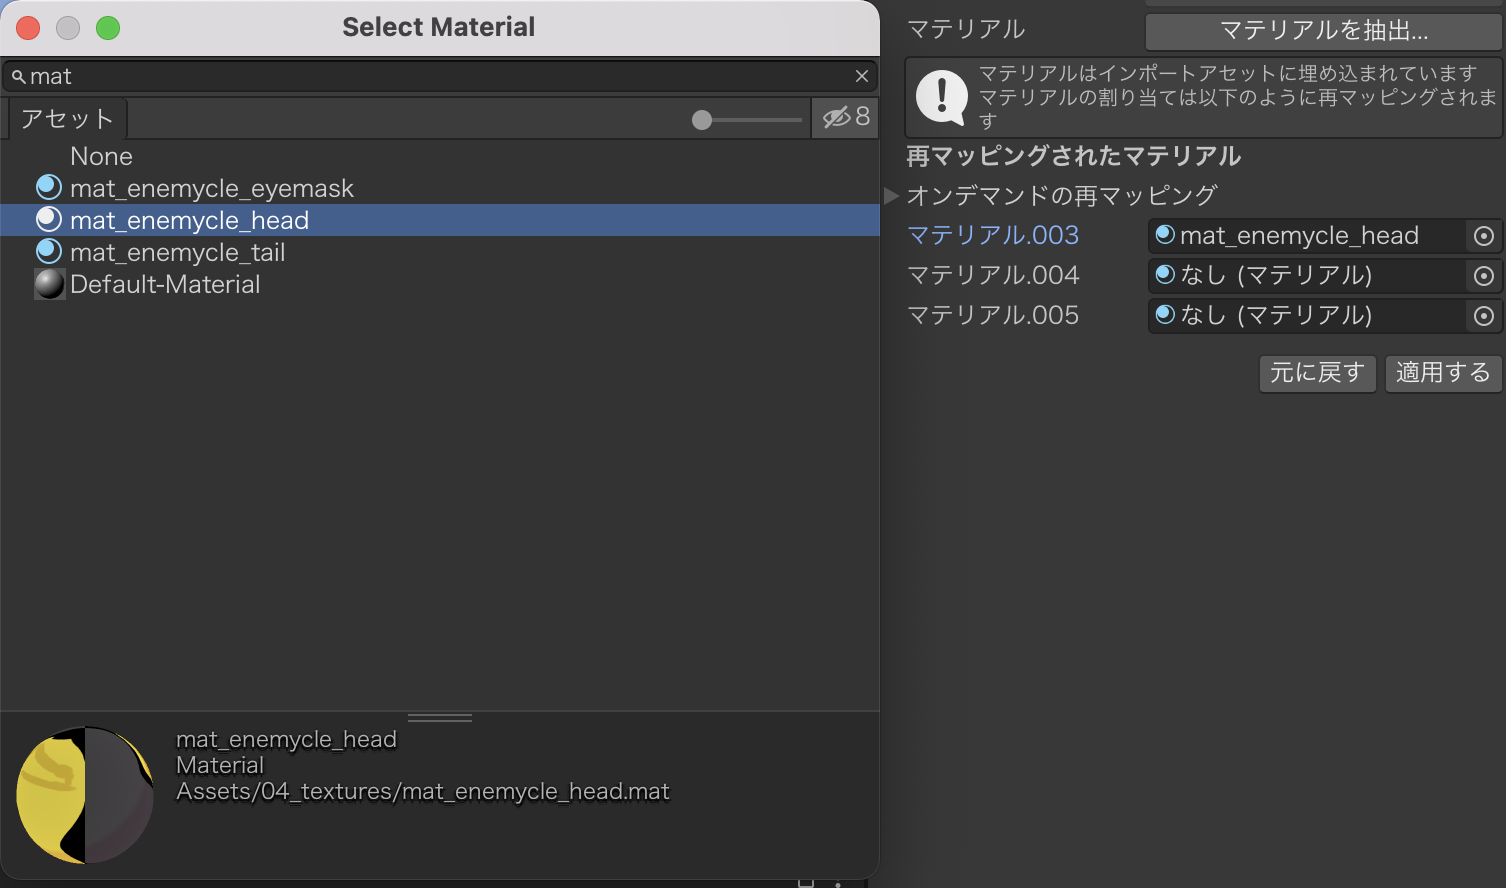Click the preview panel resize handle bar

coord(440,717)
